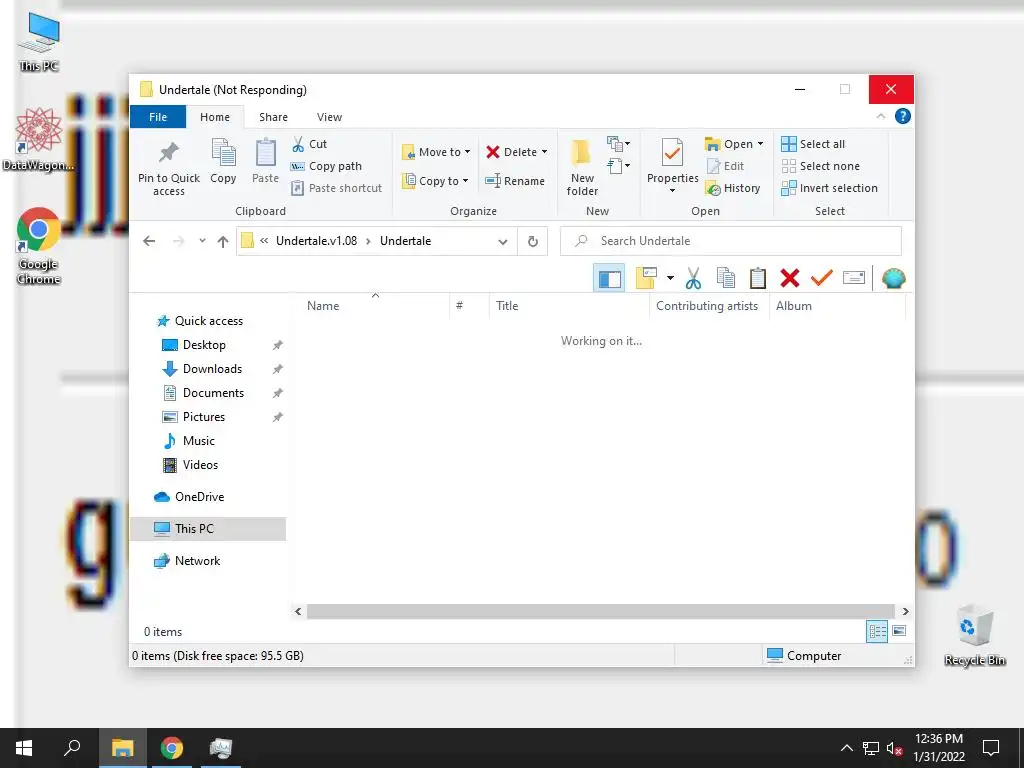Screen dimensions: 1024x768
Task: Open the volume tray icon
Action: coord(895,748)
